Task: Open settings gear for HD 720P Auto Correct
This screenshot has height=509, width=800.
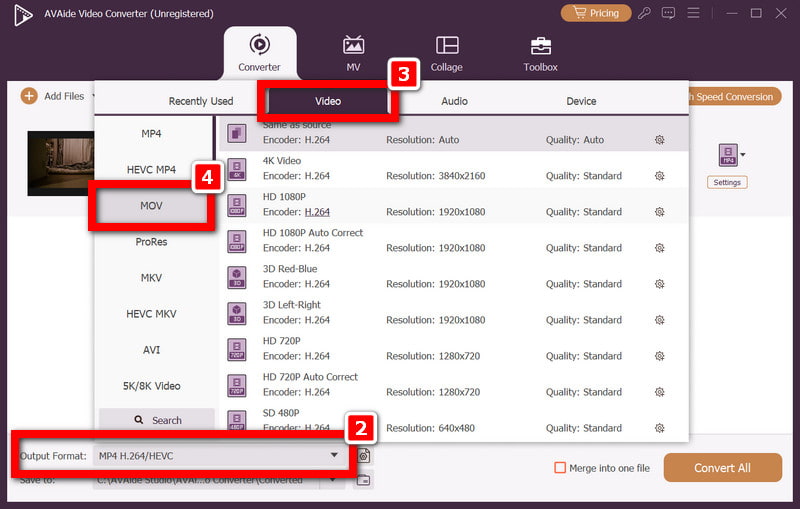Action: tap(660, 392)
